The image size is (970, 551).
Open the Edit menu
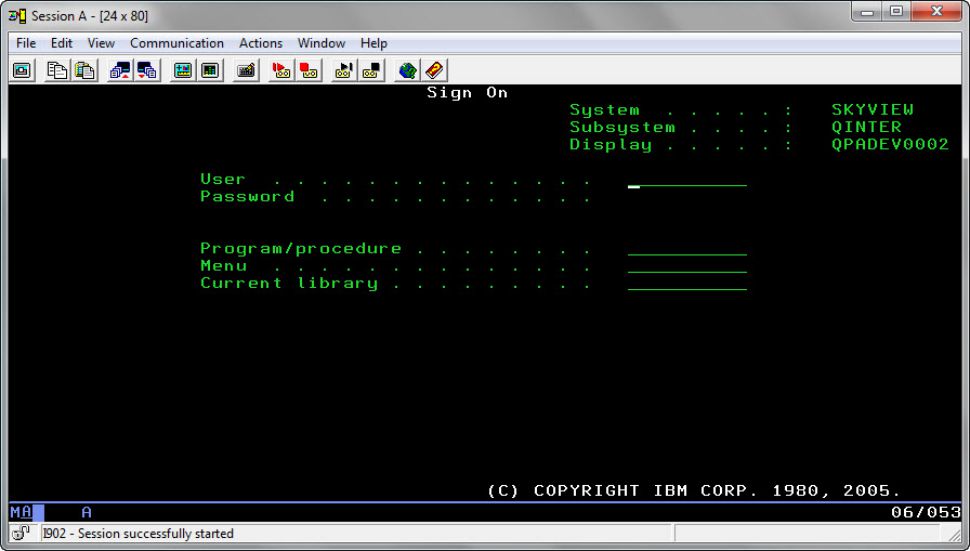[x=61, y=43]
